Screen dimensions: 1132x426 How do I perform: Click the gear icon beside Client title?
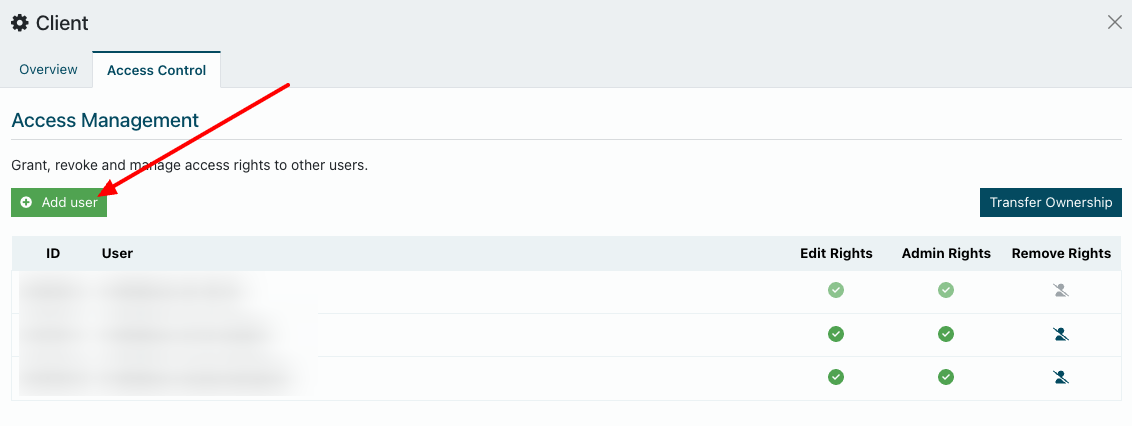(19, 22)
